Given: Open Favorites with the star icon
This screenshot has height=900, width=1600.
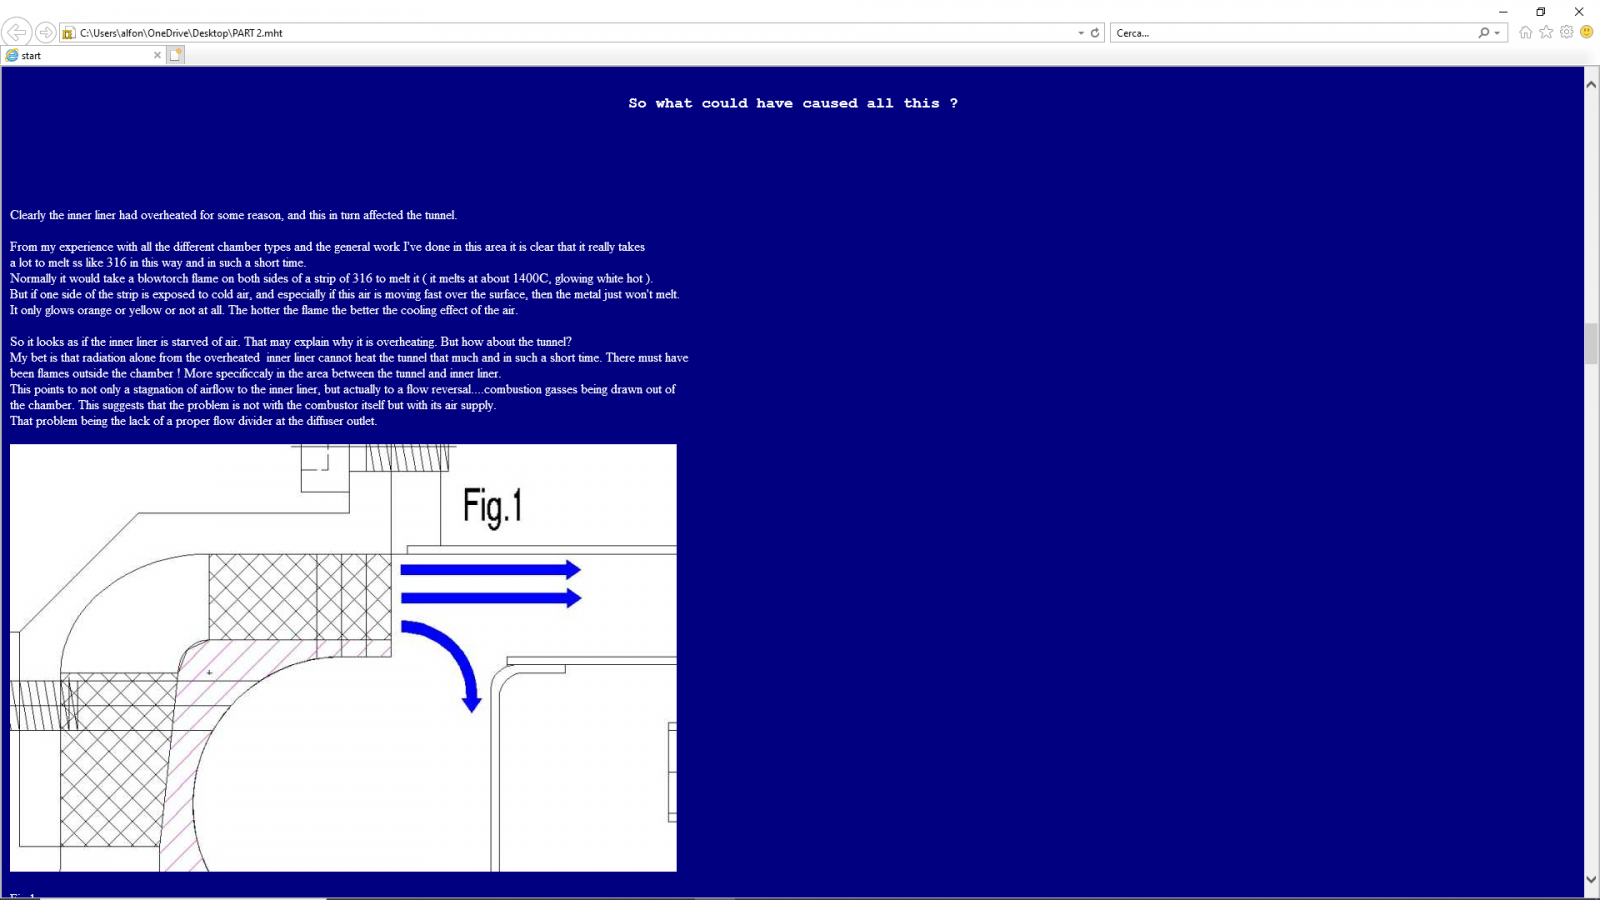Looking at the screenshot, I should 1546,32.
